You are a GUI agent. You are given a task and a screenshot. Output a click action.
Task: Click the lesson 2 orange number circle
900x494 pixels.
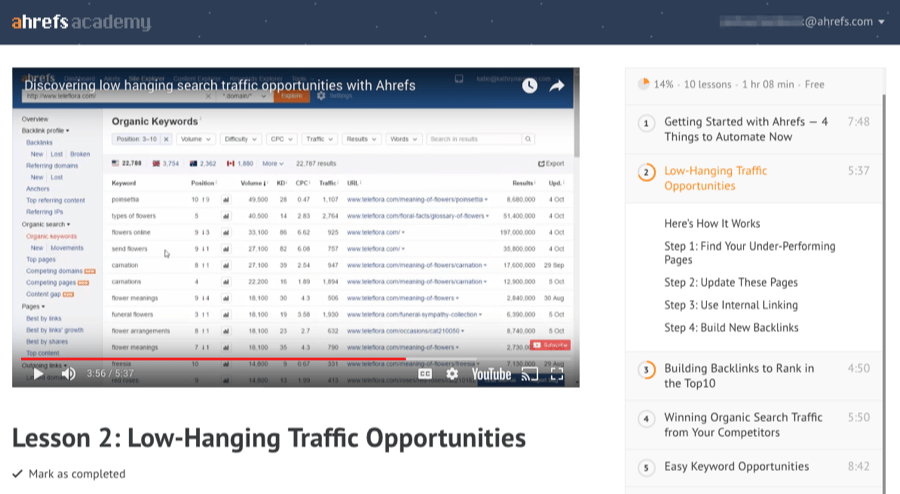coord(646,172)
